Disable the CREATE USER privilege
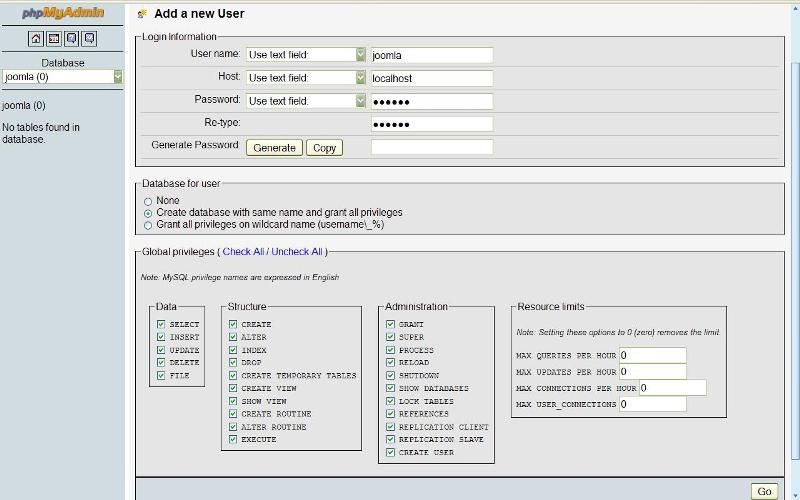The width and height of the screenshot is (800, 500). point(391,452)
